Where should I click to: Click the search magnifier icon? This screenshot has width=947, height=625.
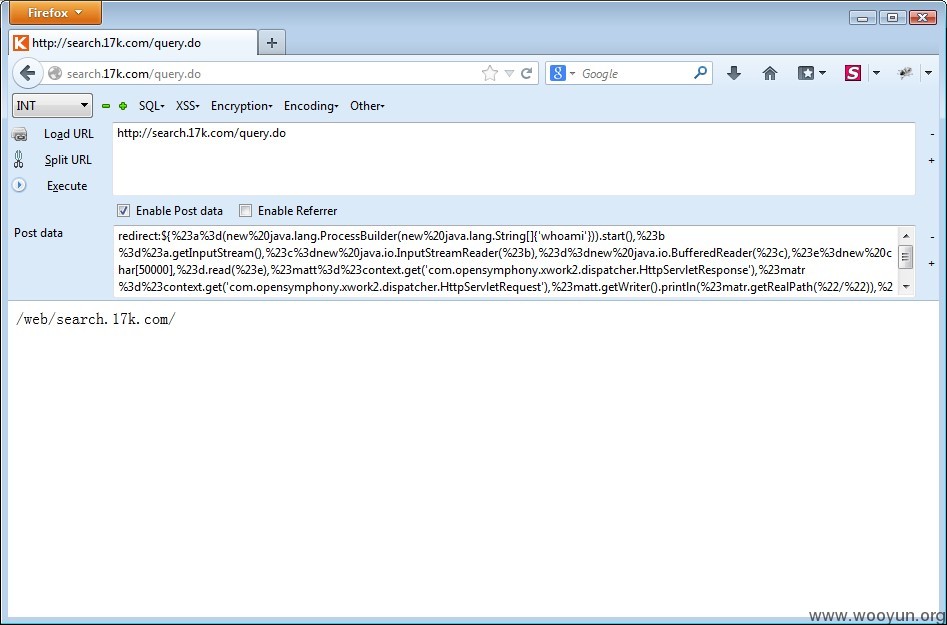pos(701,73)
